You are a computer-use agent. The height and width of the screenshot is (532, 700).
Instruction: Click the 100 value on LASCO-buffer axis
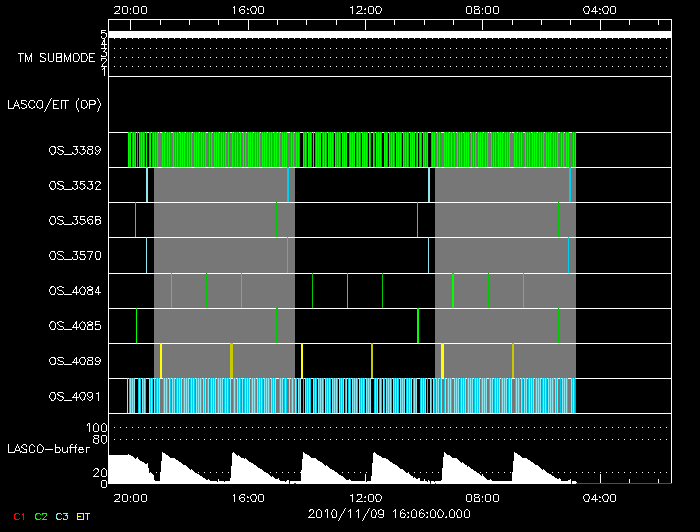96,428
